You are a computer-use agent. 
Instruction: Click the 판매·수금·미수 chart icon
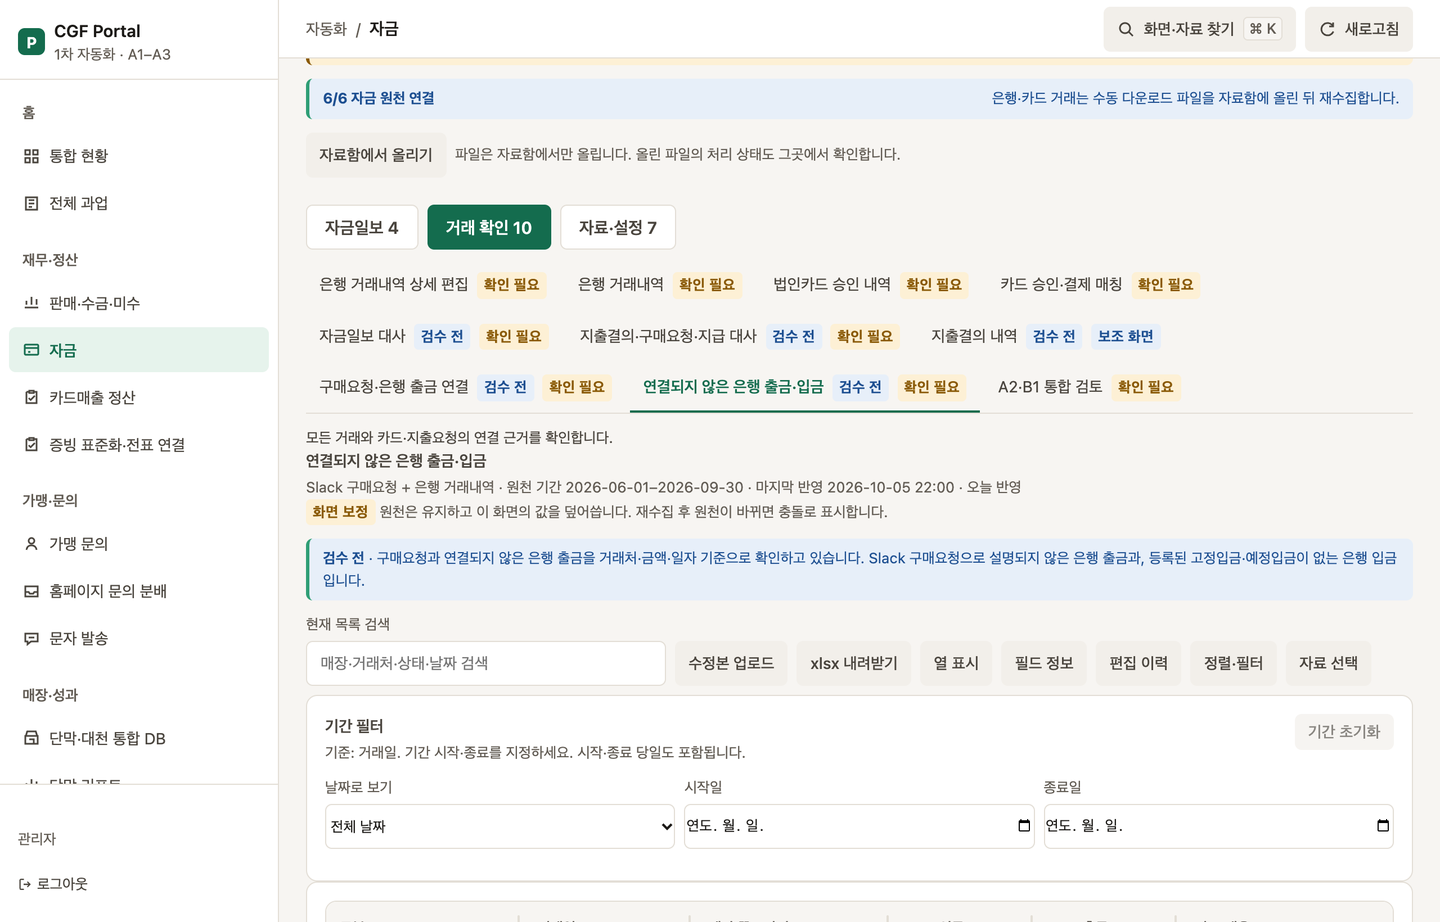31,303
